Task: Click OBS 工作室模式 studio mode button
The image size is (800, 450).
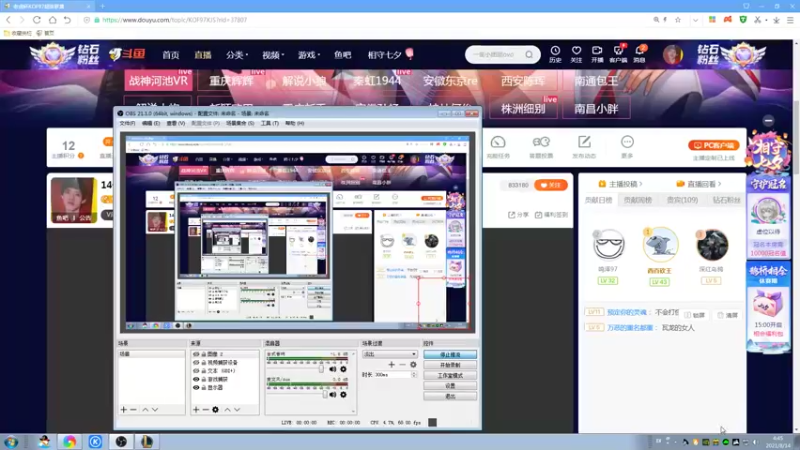Action: point(450,376)
